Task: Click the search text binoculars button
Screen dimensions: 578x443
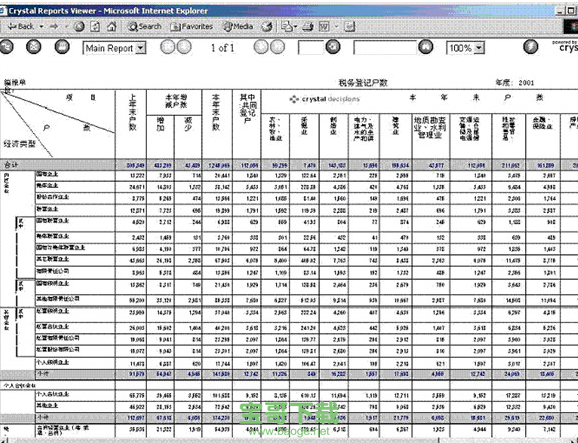Action: click(x=426, y=47)
